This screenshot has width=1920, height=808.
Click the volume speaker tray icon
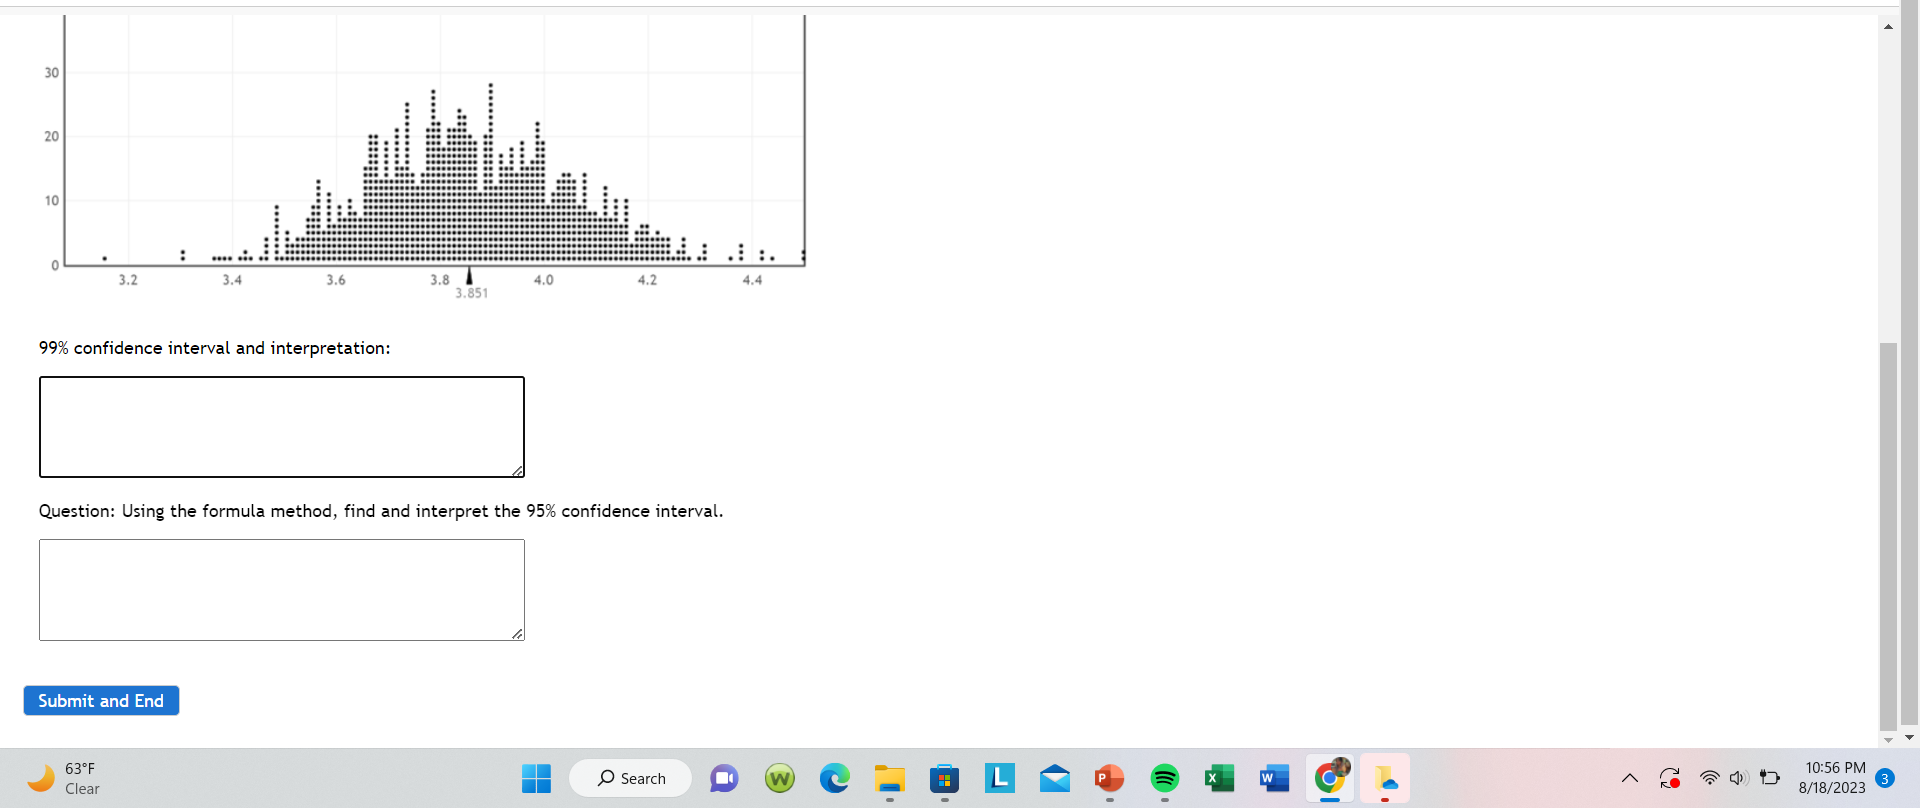1738,778
